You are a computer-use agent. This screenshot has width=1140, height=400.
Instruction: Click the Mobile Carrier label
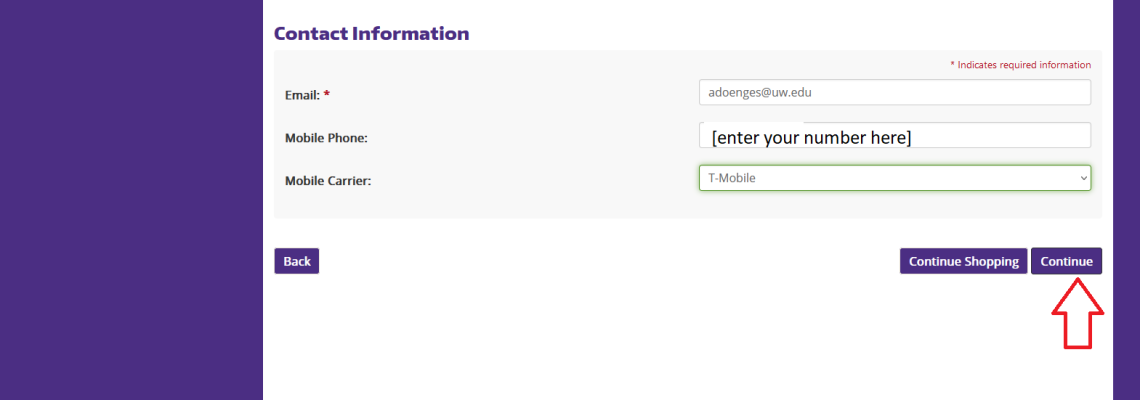328,180
